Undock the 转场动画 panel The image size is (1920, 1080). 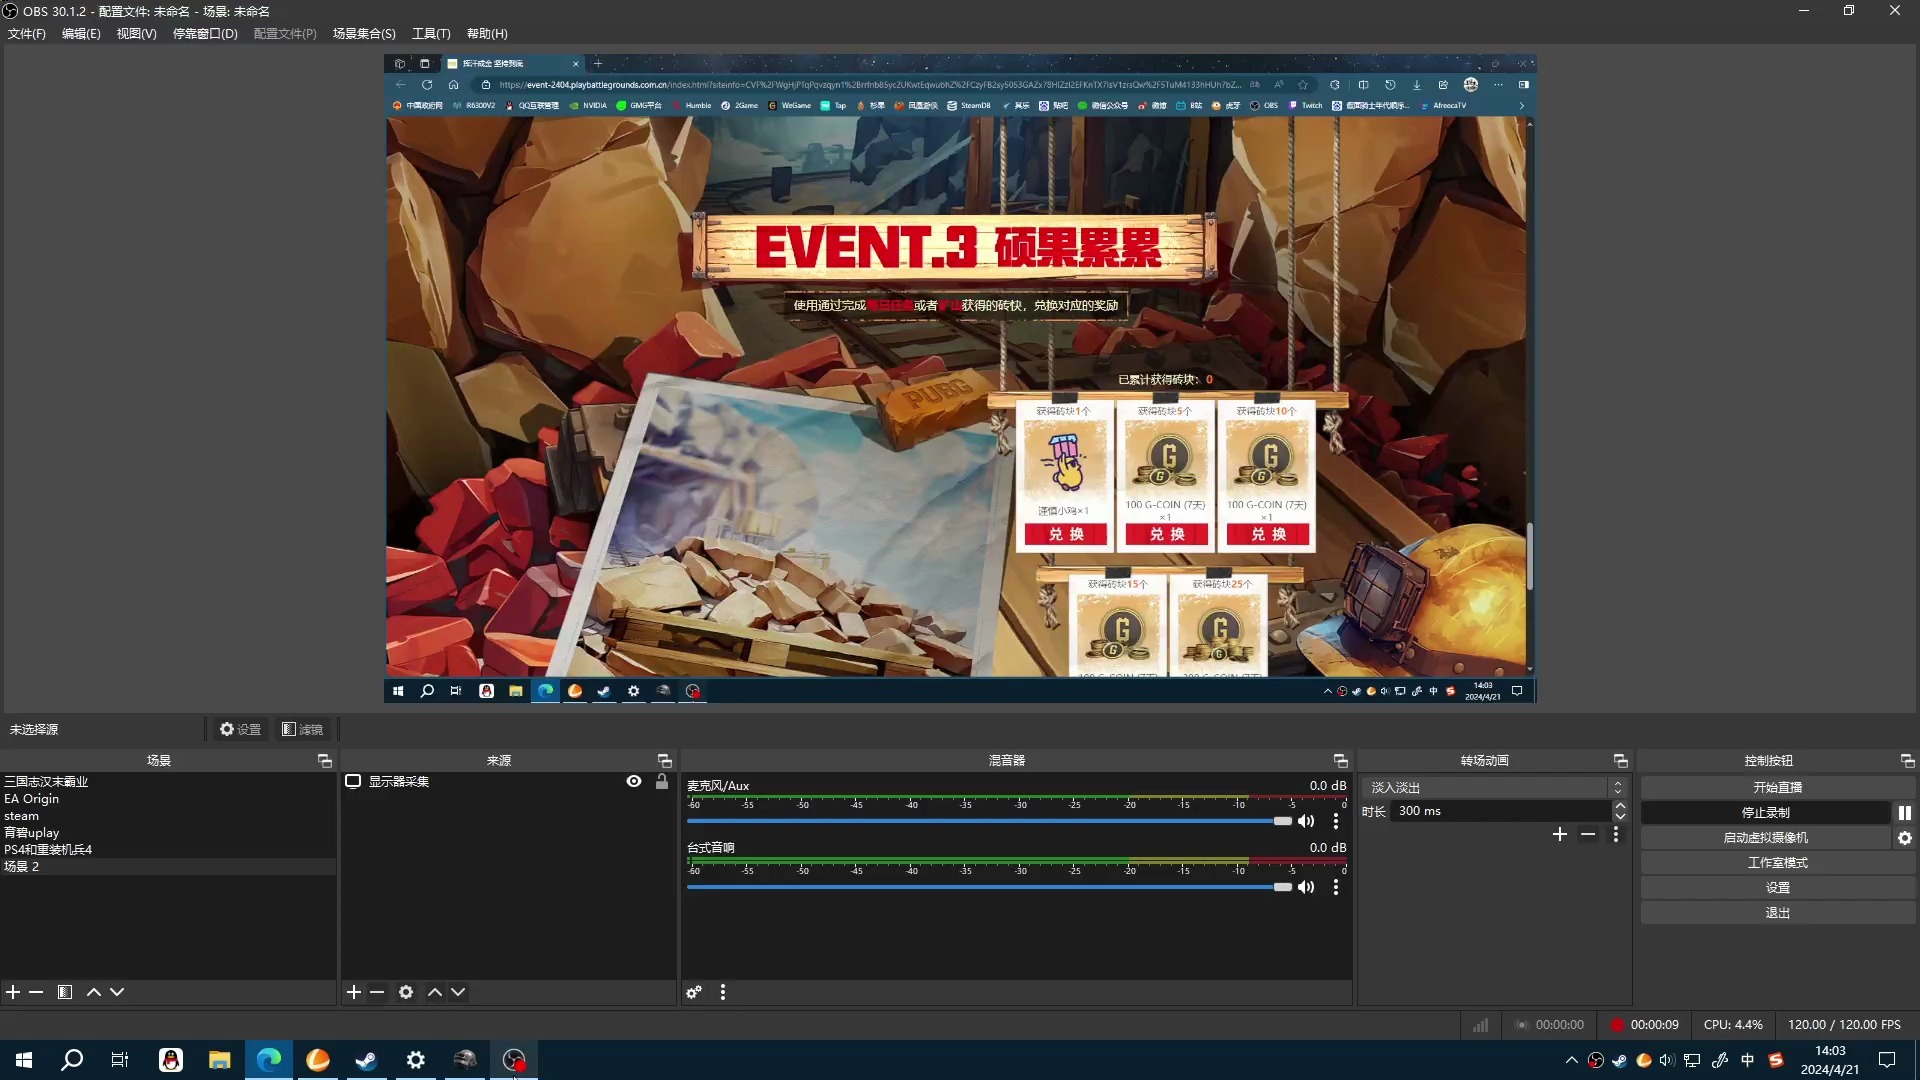[1621, 761]
